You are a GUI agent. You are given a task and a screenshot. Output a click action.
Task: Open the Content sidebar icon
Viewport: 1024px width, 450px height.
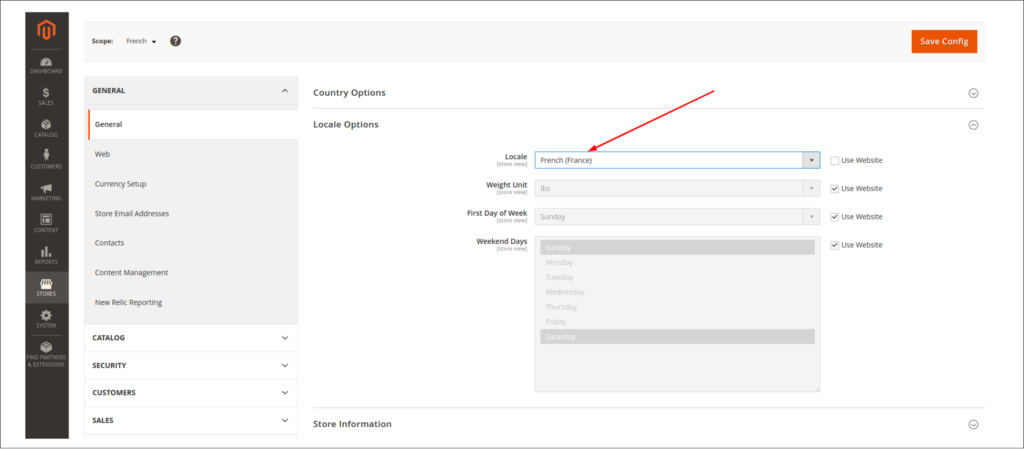(46, 222)
